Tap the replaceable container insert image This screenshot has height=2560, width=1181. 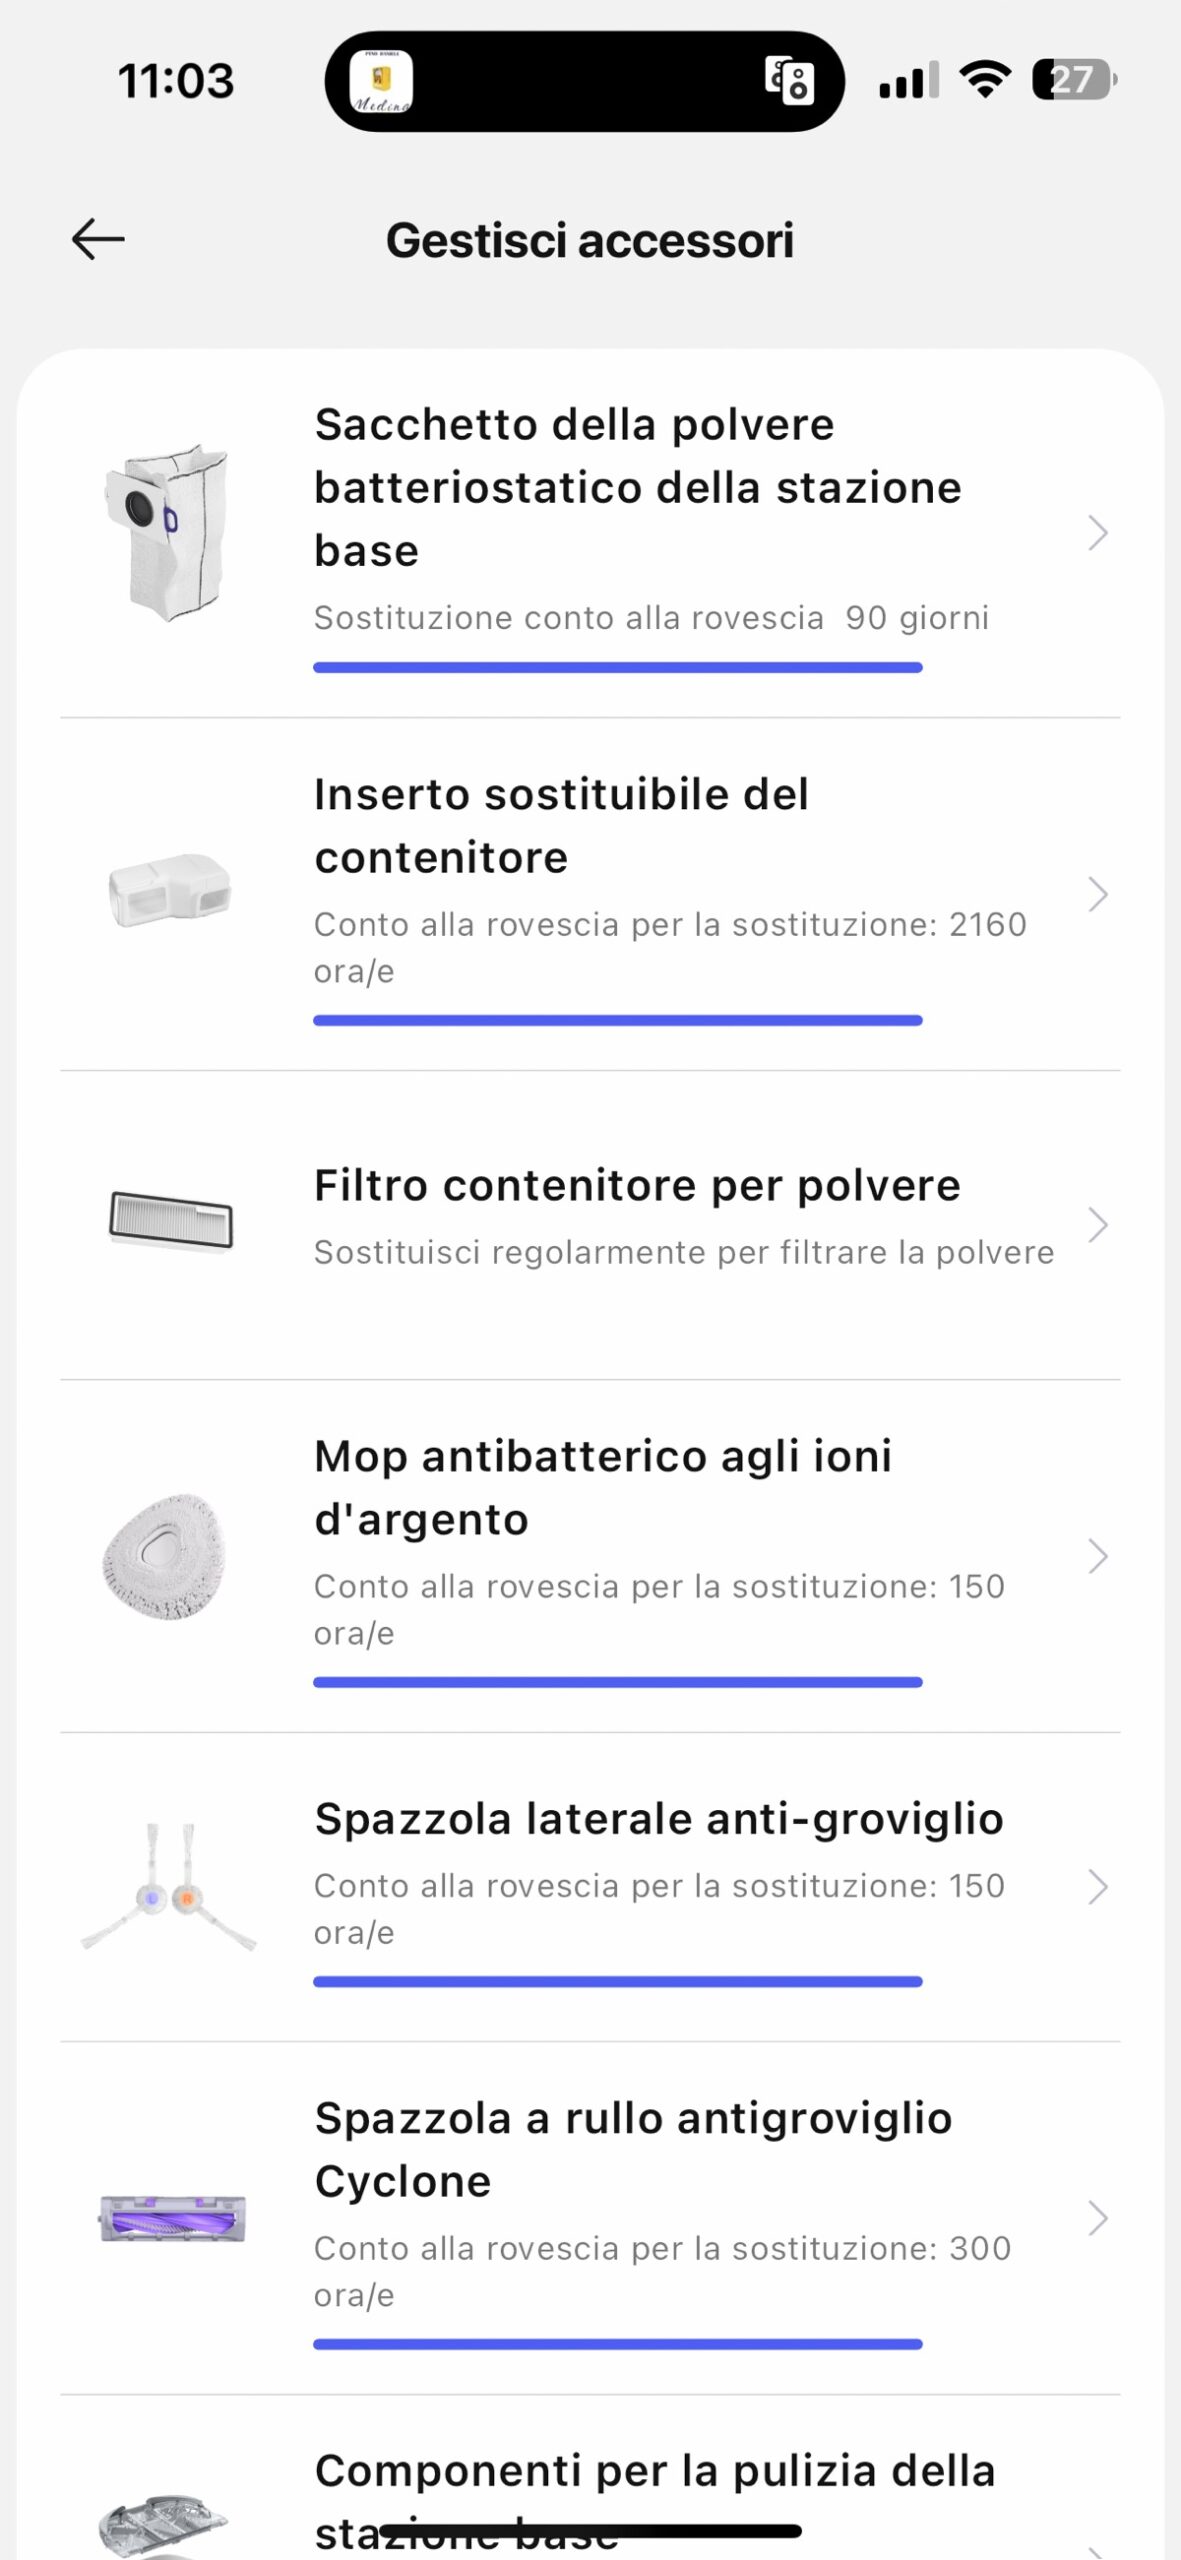170,889
